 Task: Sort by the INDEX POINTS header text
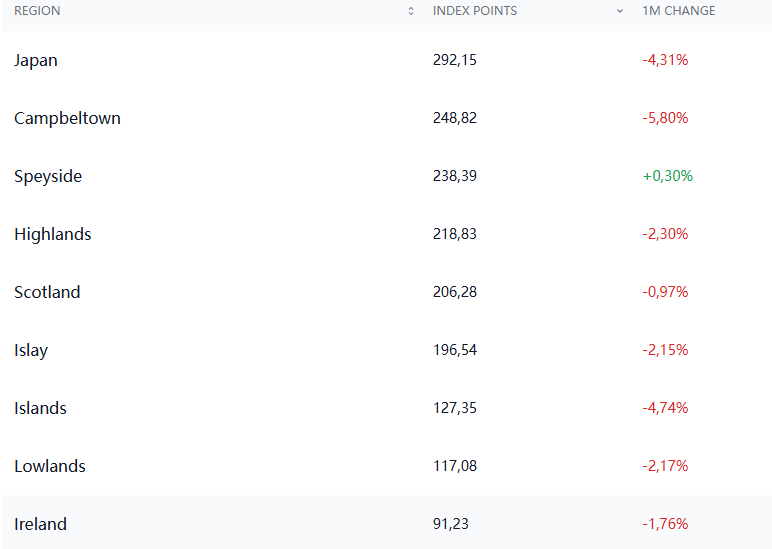click(x=475, y=11)
